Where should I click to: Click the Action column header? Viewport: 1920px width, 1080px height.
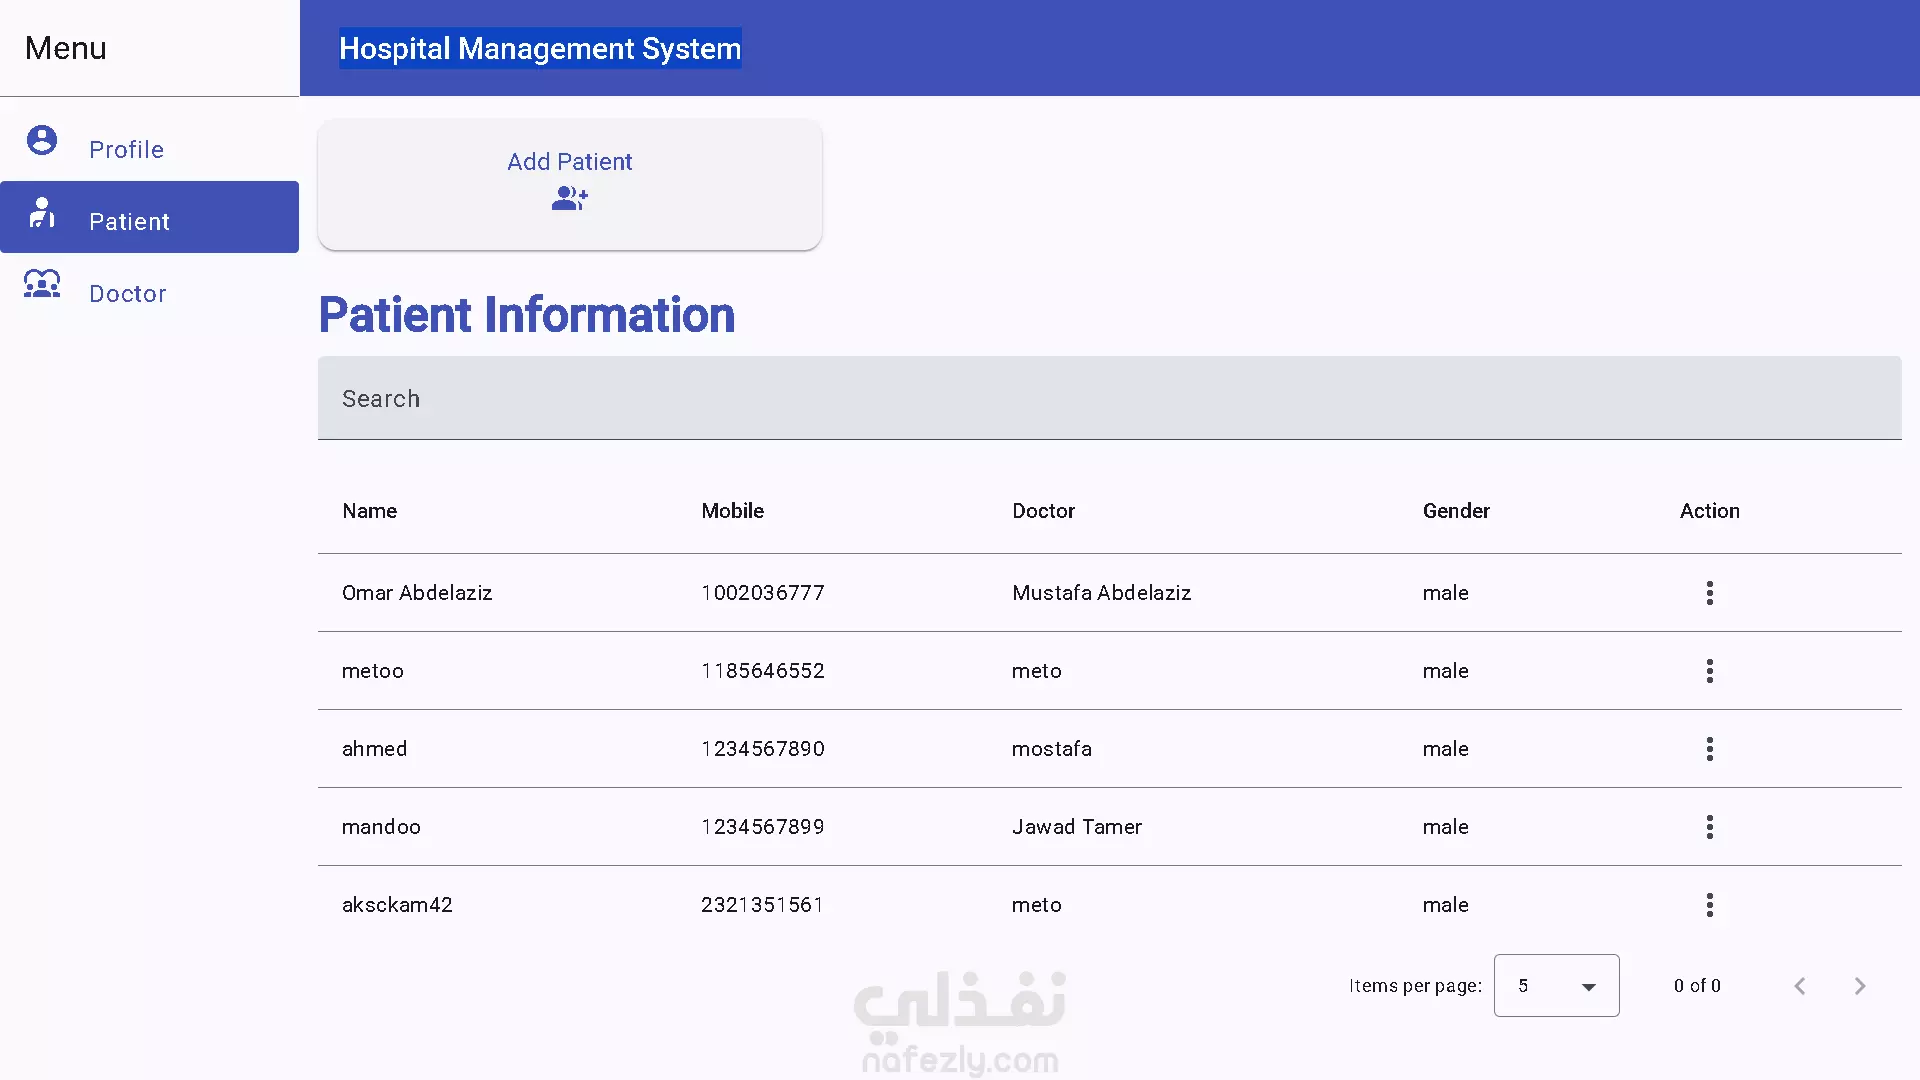click(1710, 511)
